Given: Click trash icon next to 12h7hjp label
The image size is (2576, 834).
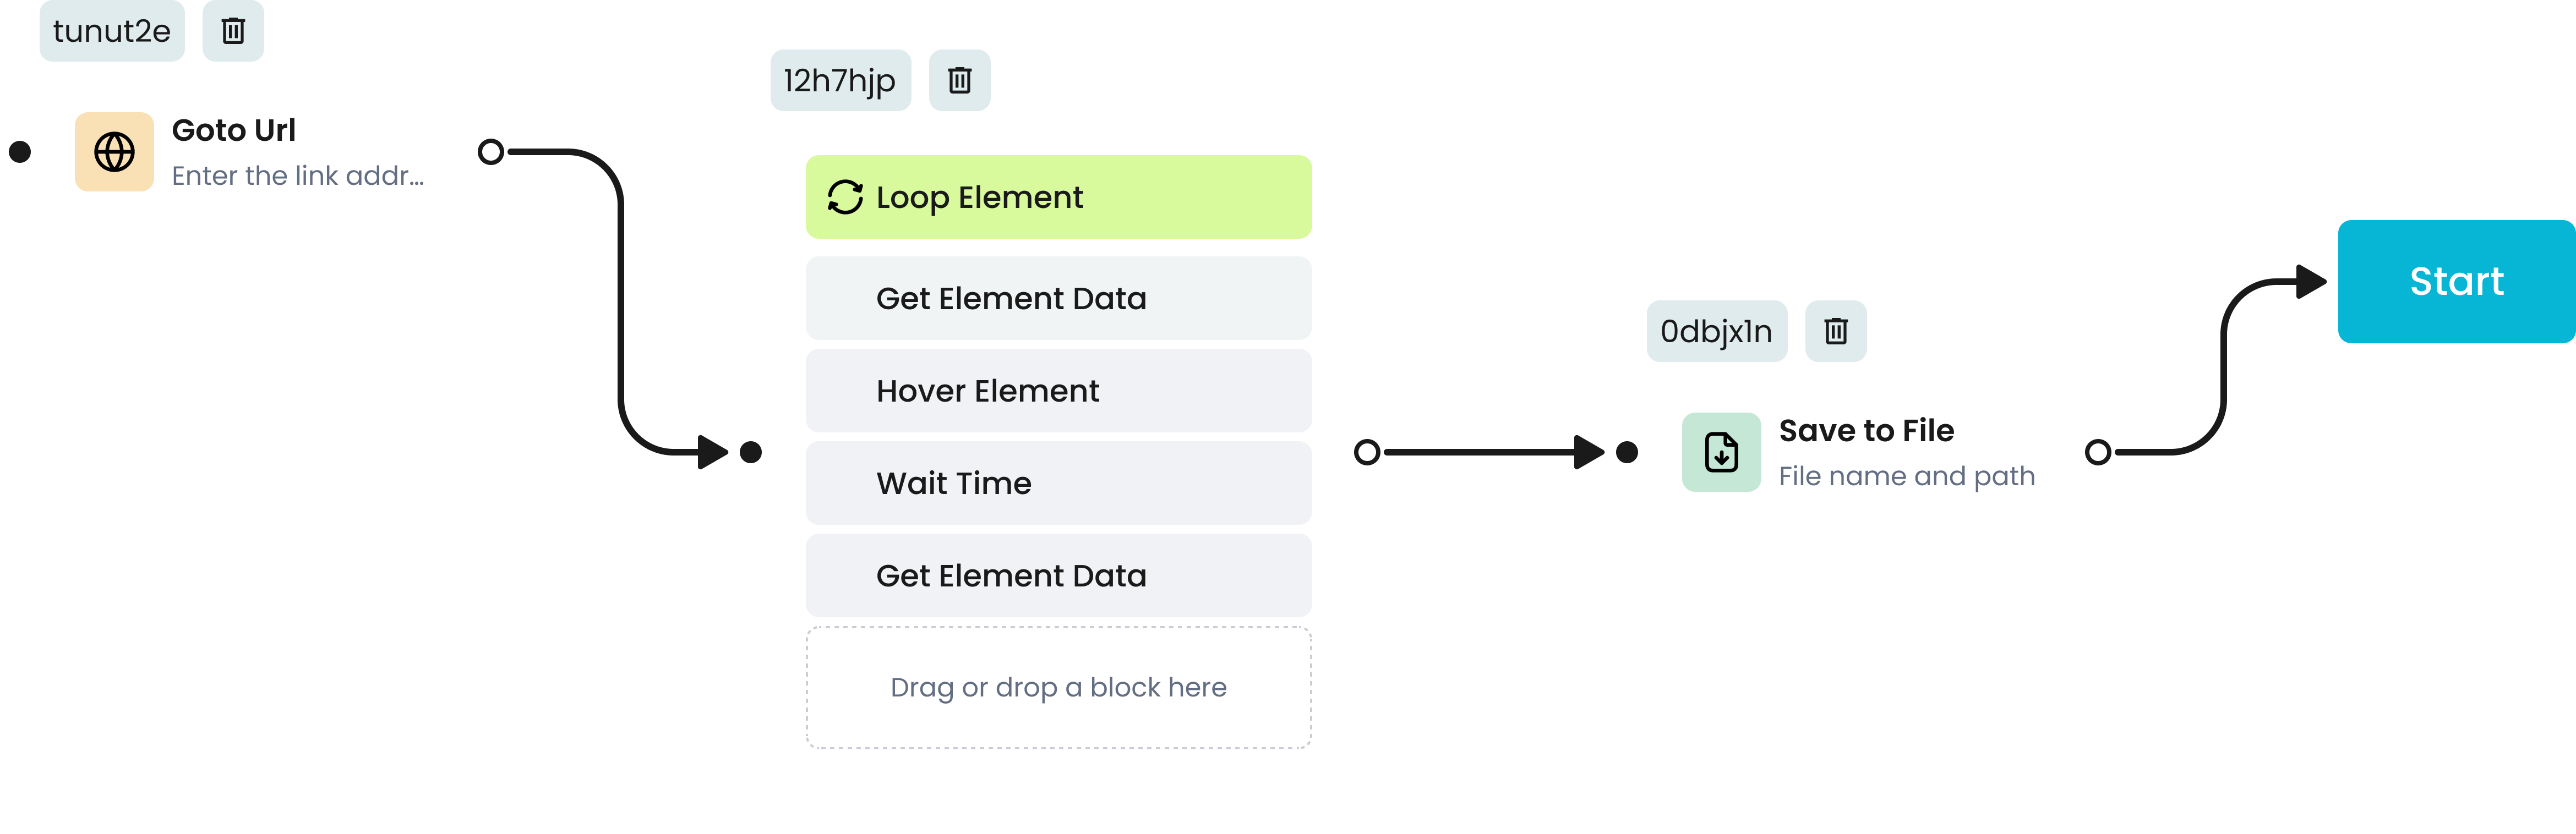Looking at the screenshot, I should coord(959,80).
